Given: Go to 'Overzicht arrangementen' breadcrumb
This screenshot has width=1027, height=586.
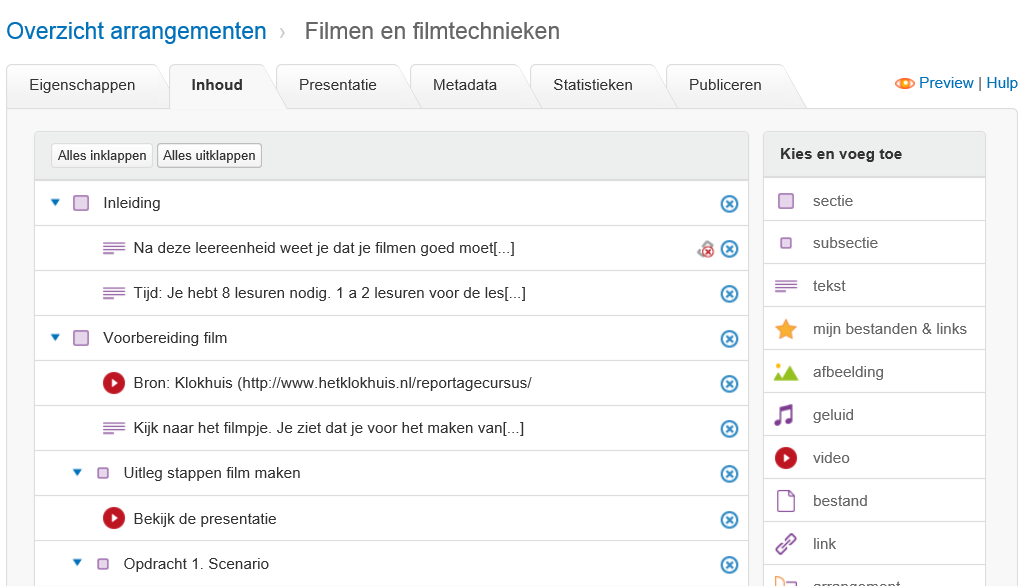Looking at the screenshot, I should coord(136,31).
